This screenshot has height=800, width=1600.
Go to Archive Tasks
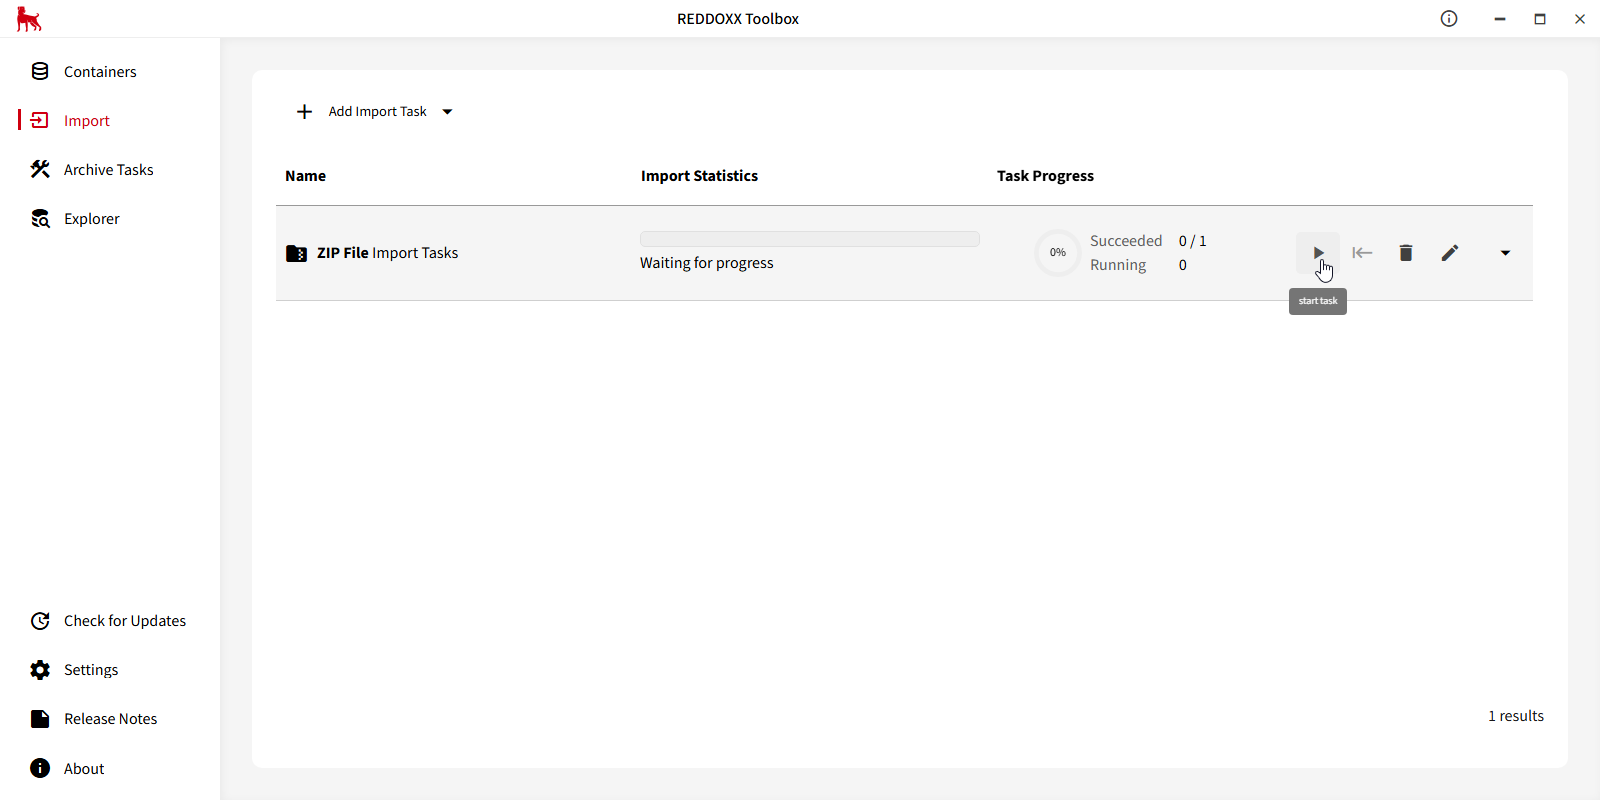tap(110, 170)
